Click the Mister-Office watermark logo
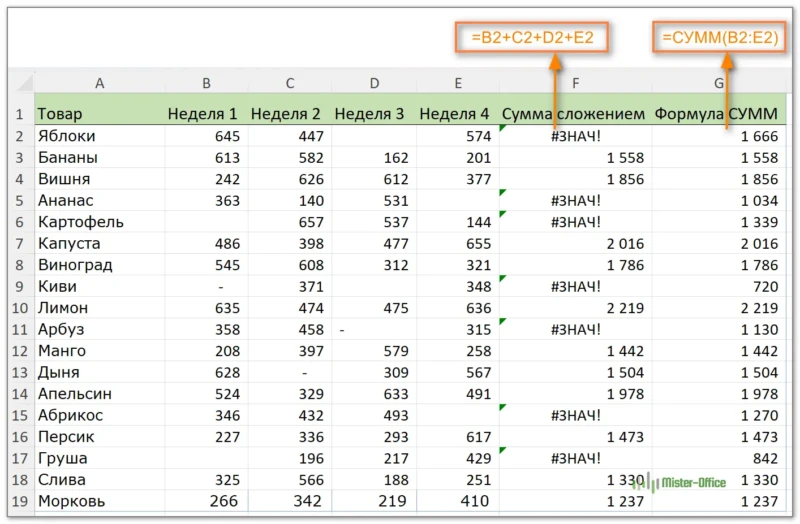Viewport: 800px width, 524px height. 690,484
